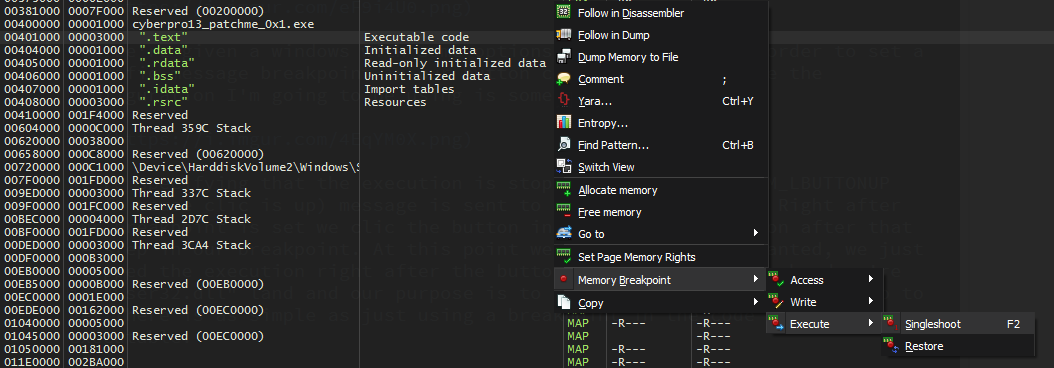1054x368 pixels.
Task: Select Thread 337C Stack row
Action: (x=191, y=193)
